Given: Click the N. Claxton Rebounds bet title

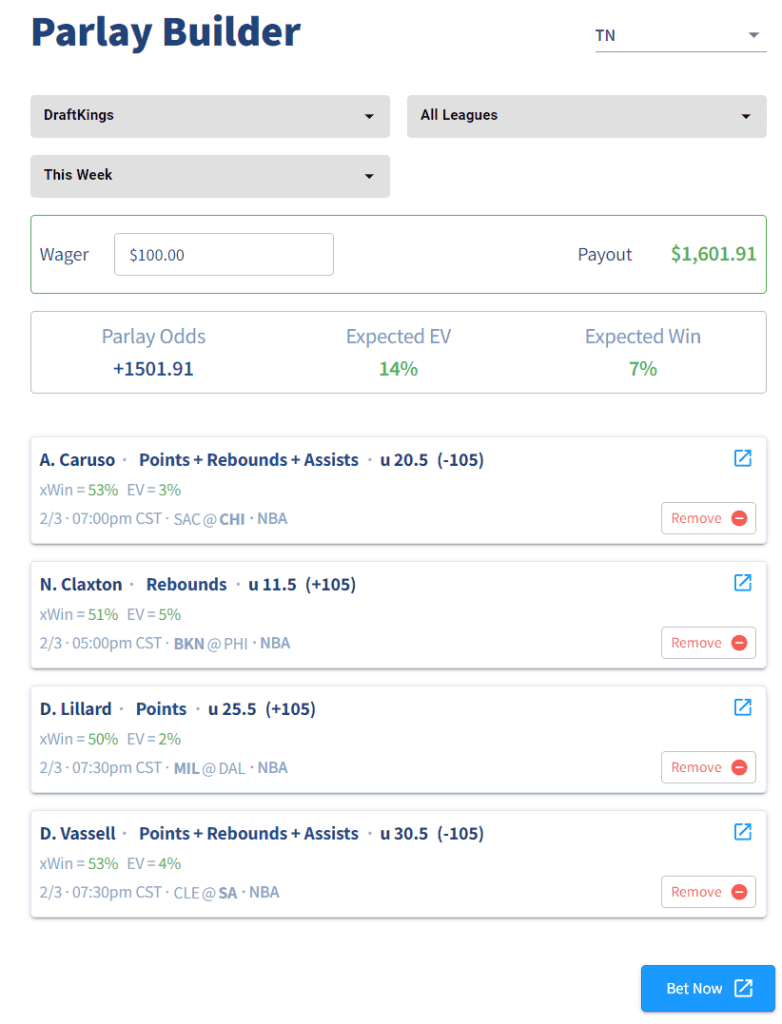Looking at the screenshot, I should [x=186, y=584].
